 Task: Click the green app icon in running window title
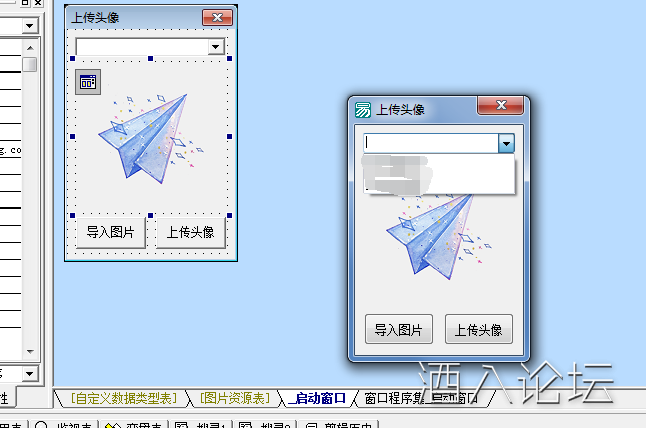363,110
